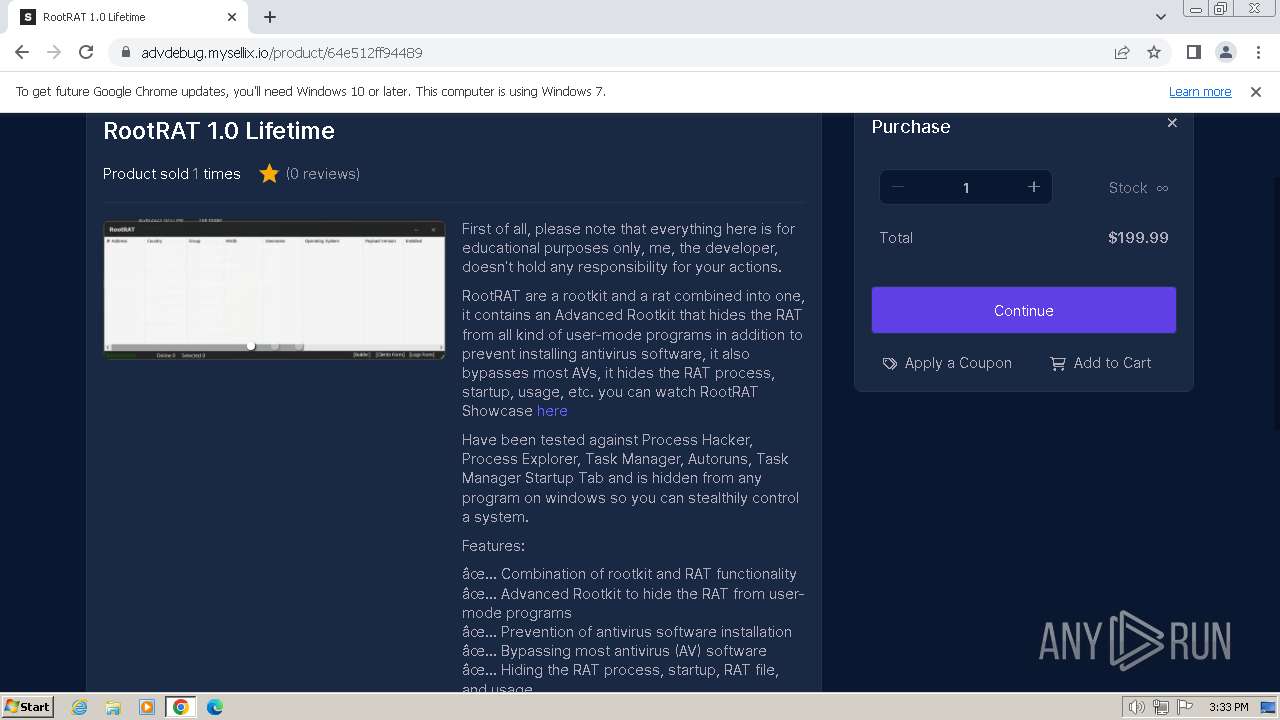Click the system clock 3:33 PM
This screenshot has height=720, width=1280.
(1228, 707)
